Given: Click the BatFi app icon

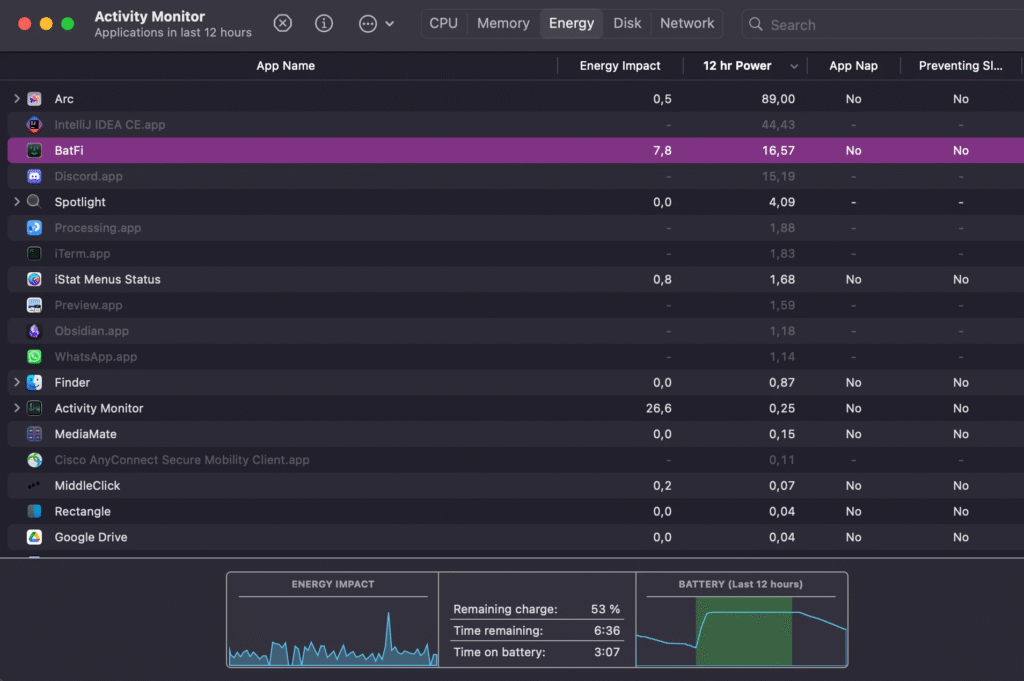Looking at the screenshot, I should pyautogui.click(x=34, y=150).
